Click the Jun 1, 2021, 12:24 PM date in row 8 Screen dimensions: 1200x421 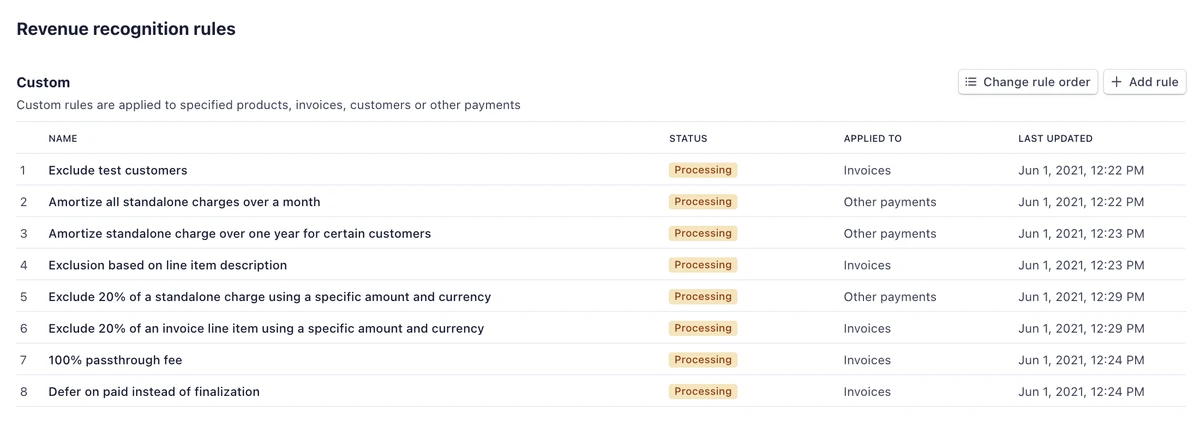coord(1081,392)
